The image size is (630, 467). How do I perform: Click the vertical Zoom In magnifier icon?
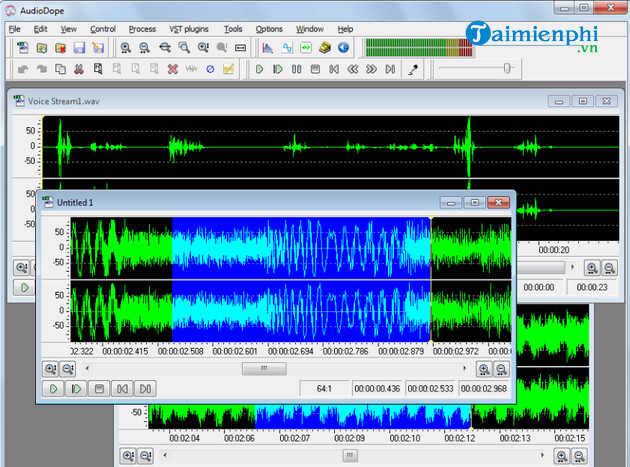203,48
